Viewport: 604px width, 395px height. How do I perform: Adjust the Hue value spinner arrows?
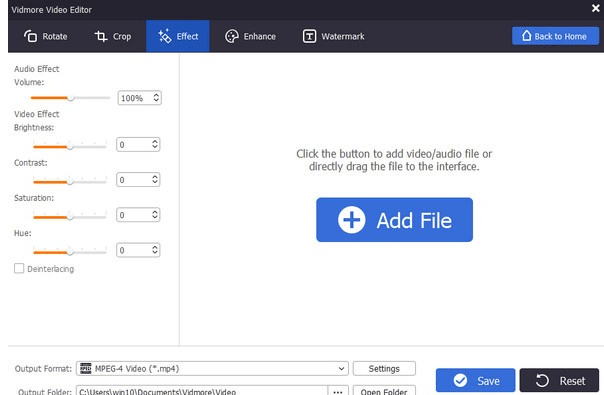pyautogui.click(x=154, y=250)
